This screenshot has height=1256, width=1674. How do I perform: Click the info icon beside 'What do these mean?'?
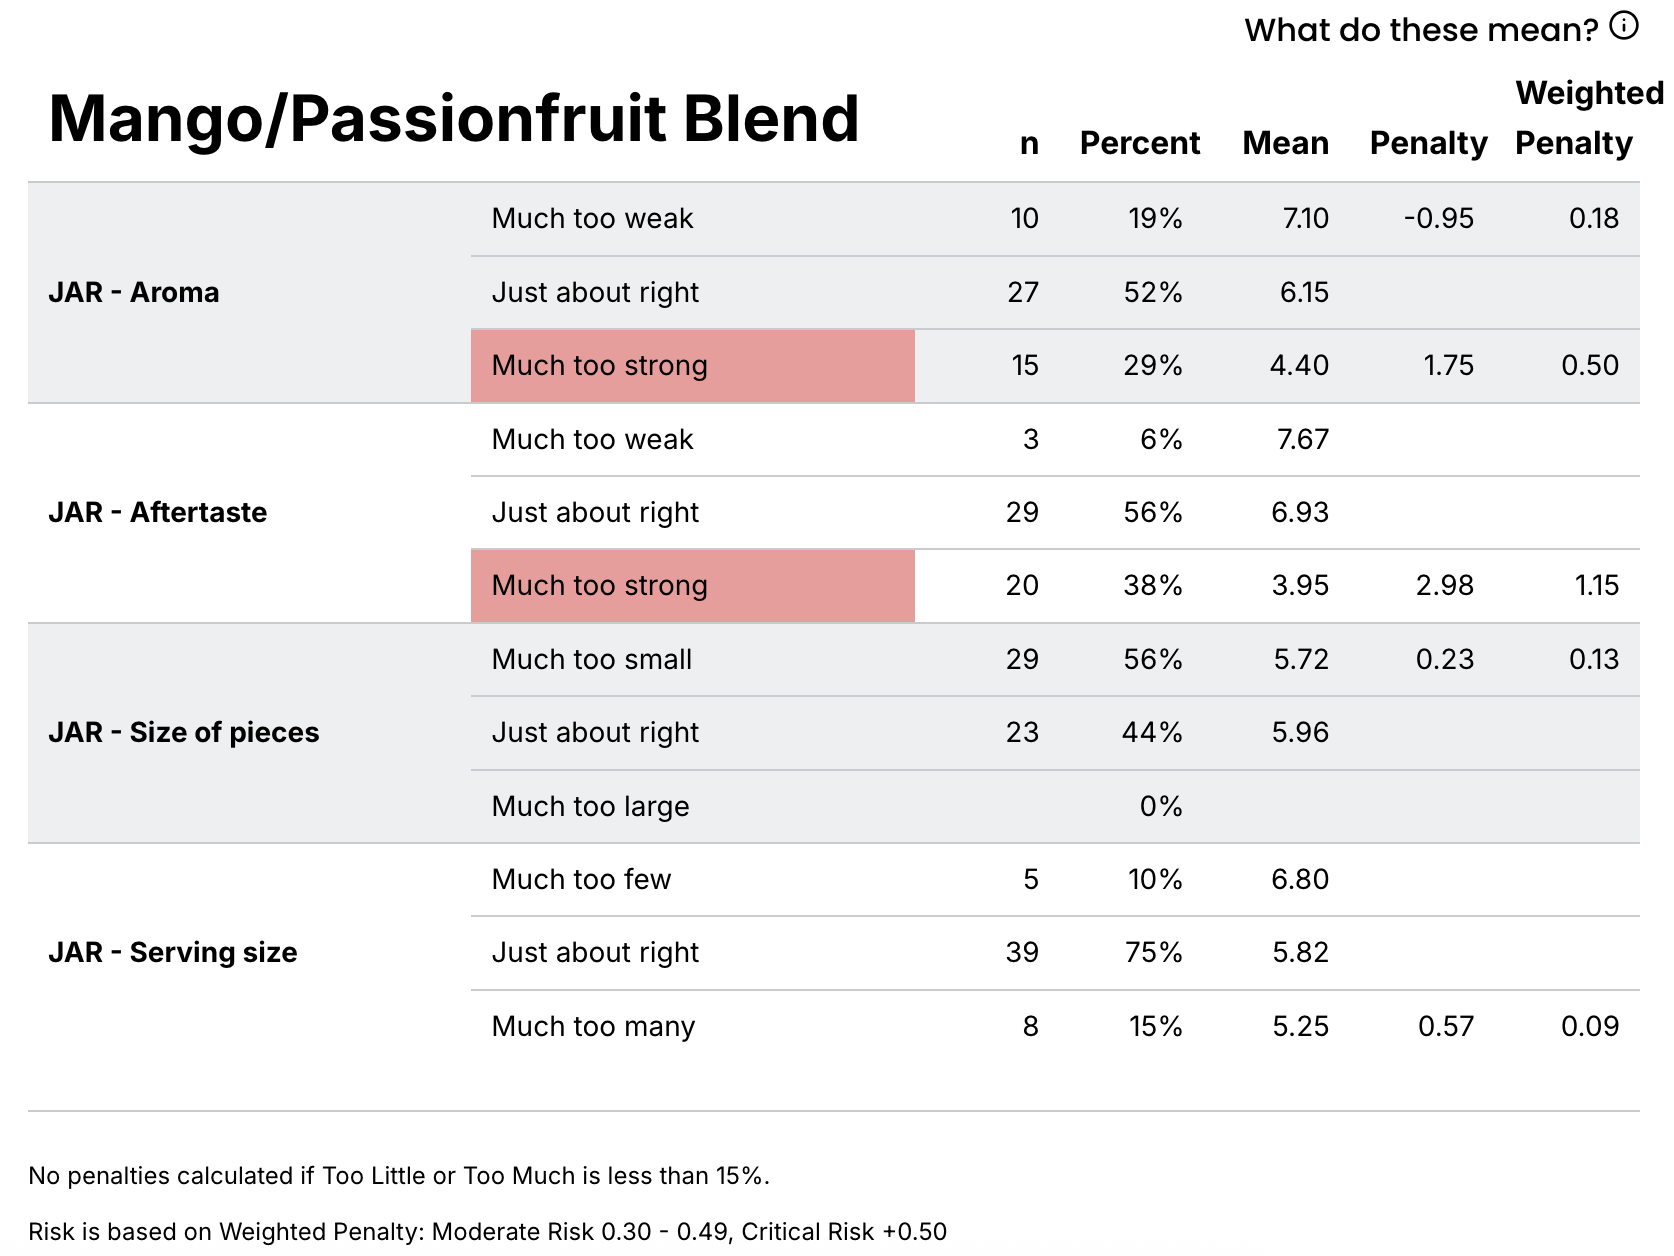[1624, 26]
